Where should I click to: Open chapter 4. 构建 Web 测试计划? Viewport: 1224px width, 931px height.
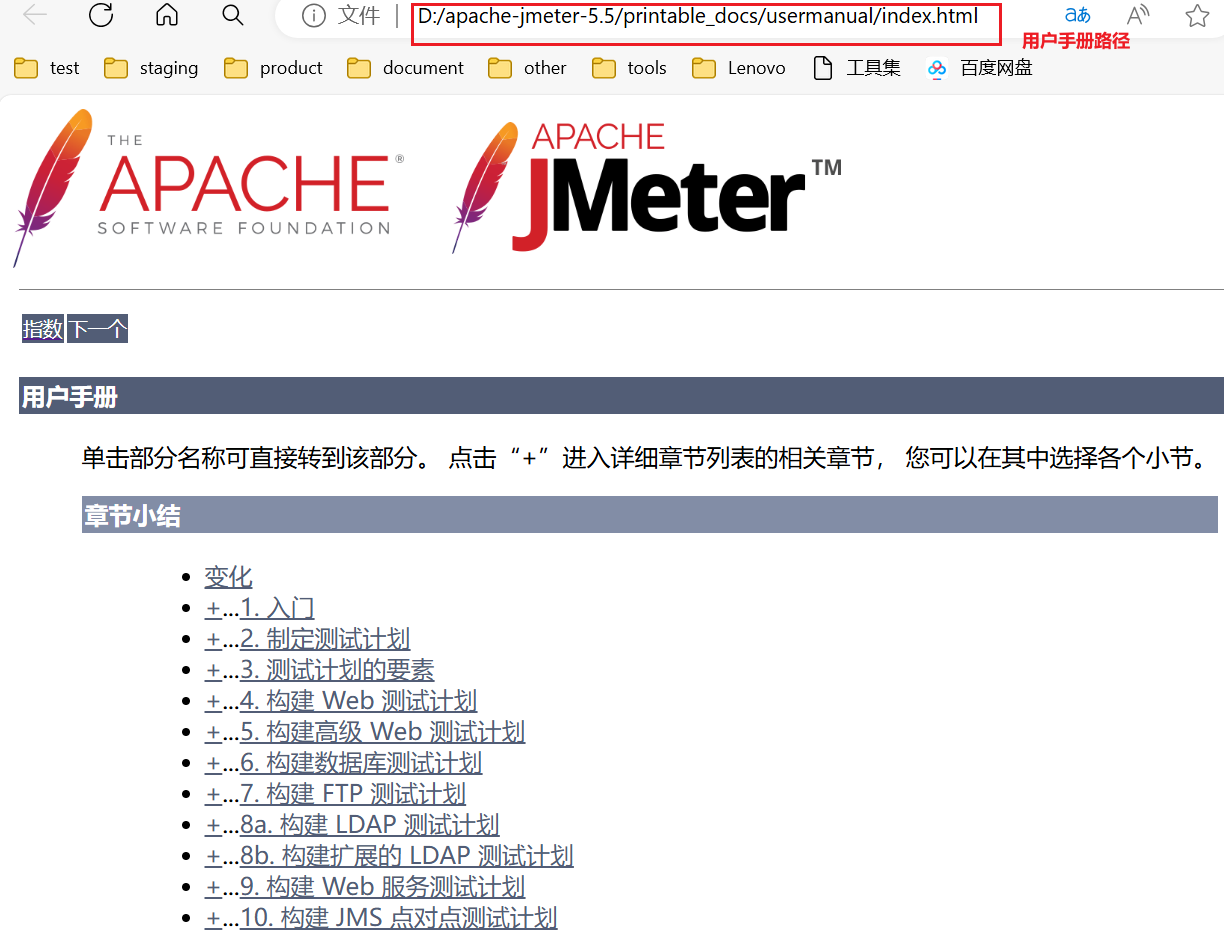click(358, 701)
